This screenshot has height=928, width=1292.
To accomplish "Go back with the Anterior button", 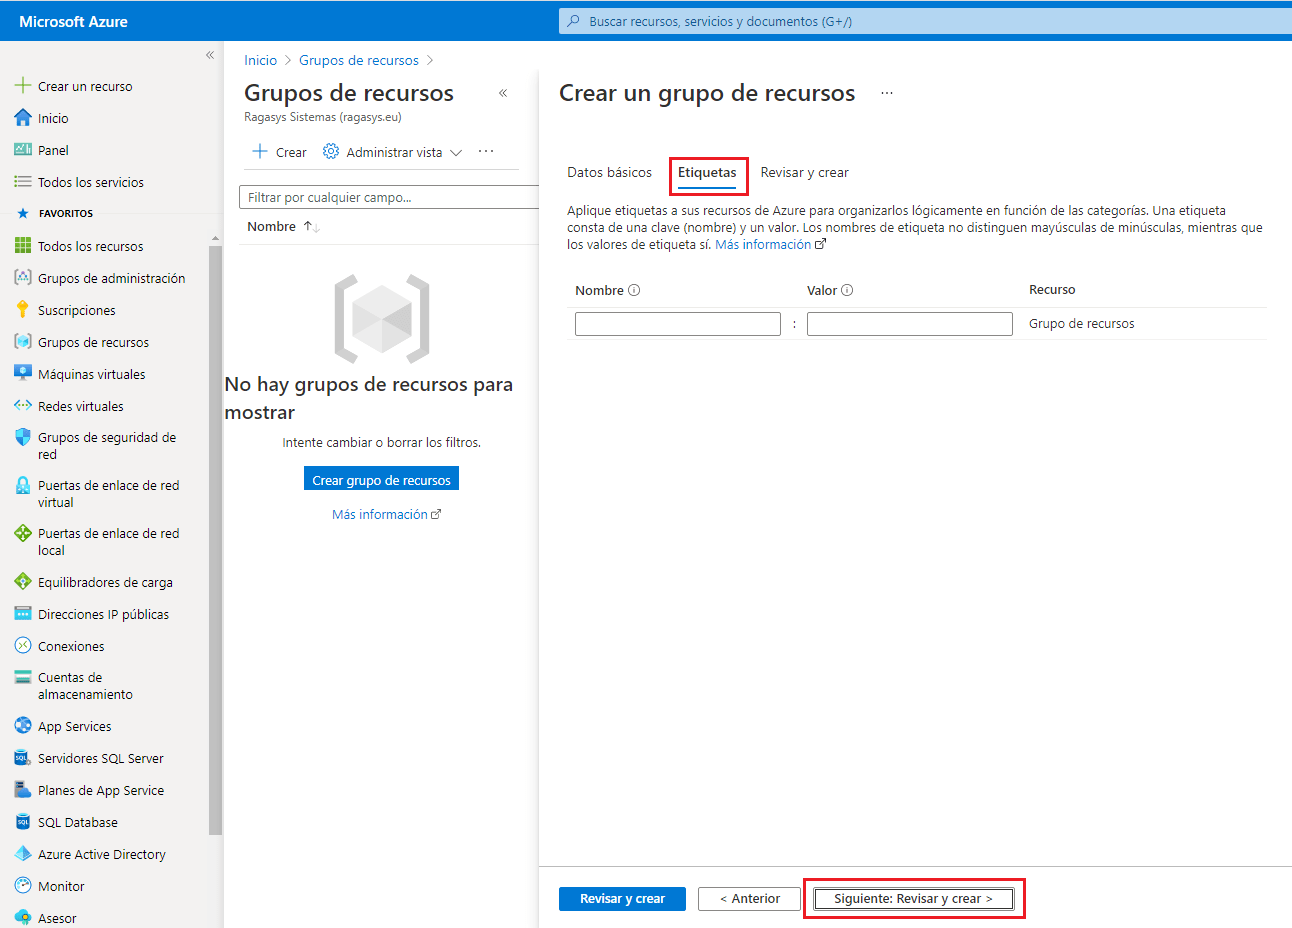I will tap(749, 899).
